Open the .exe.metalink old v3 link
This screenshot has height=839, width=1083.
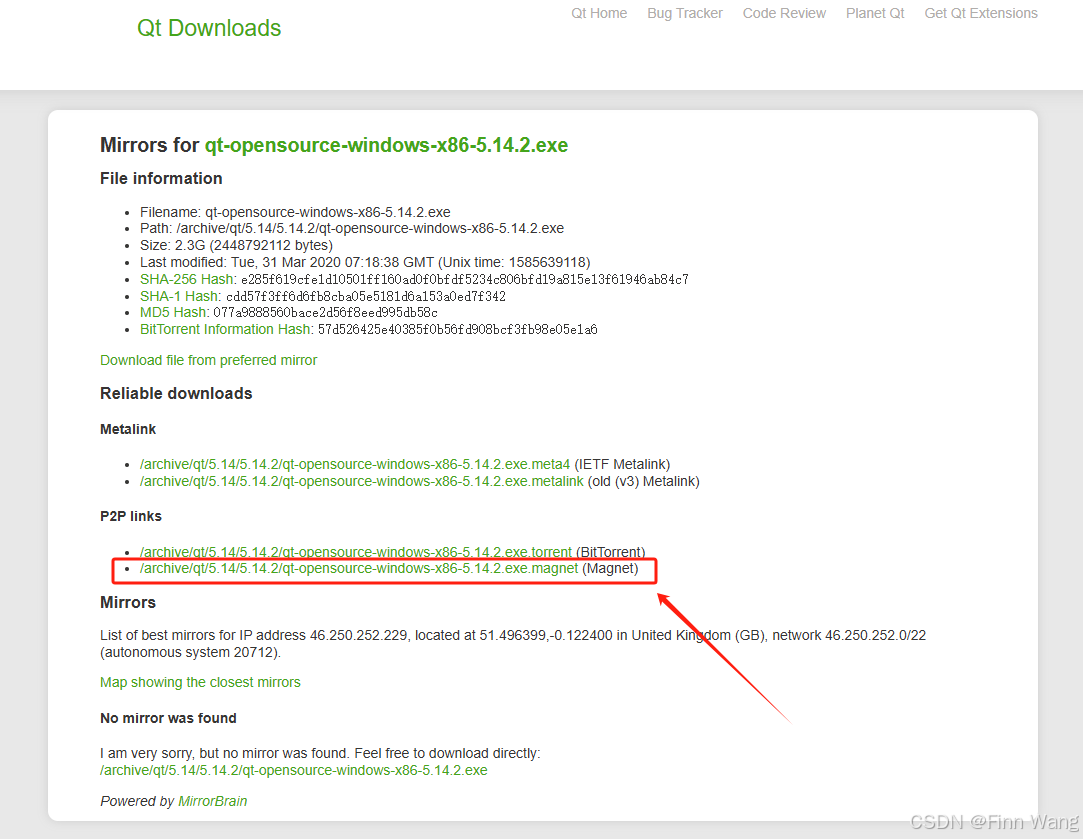362,481
